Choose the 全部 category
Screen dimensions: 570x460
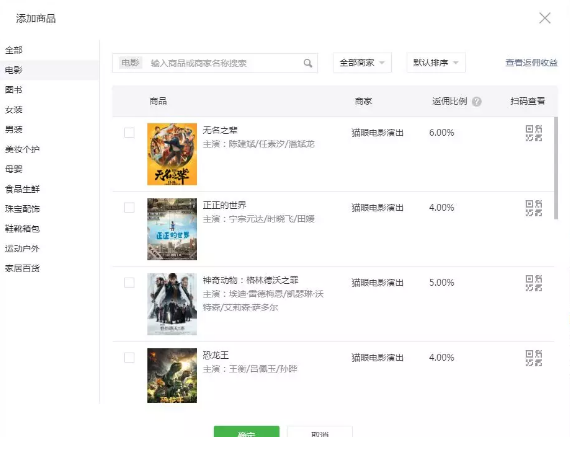14,50
